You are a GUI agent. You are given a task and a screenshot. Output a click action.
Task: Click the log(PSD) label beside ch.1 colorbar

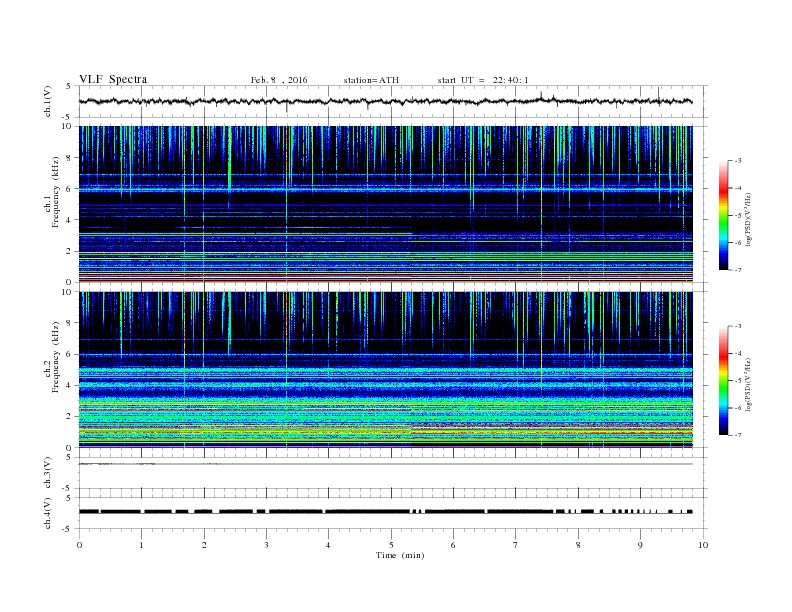click(749, 220)
